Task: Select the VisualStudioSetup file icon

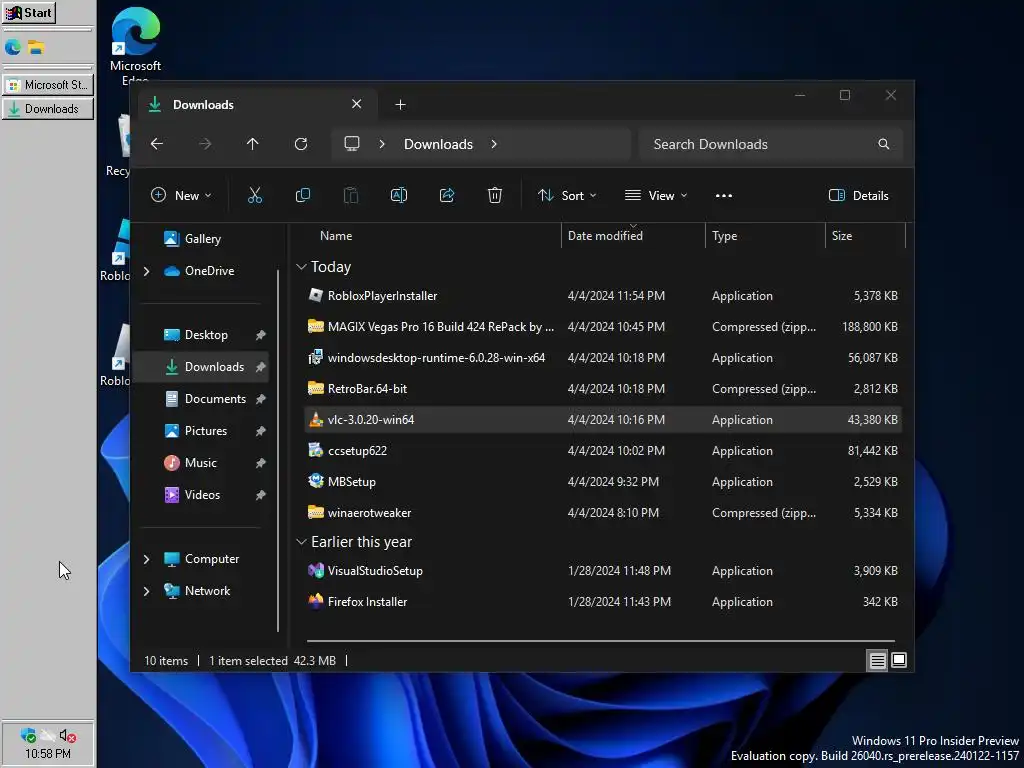Action: 315,570
